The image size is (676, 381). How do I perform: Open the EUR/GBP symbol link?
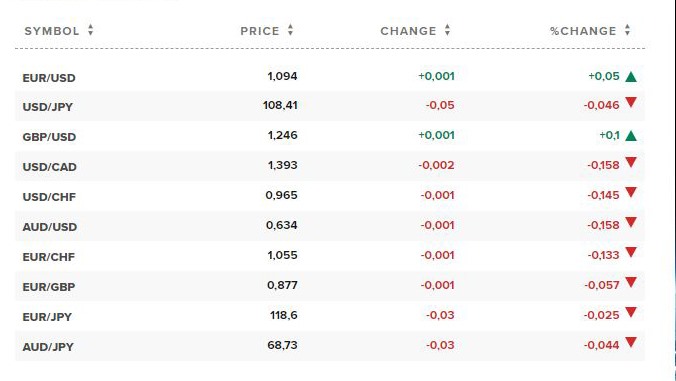[49, 287]
